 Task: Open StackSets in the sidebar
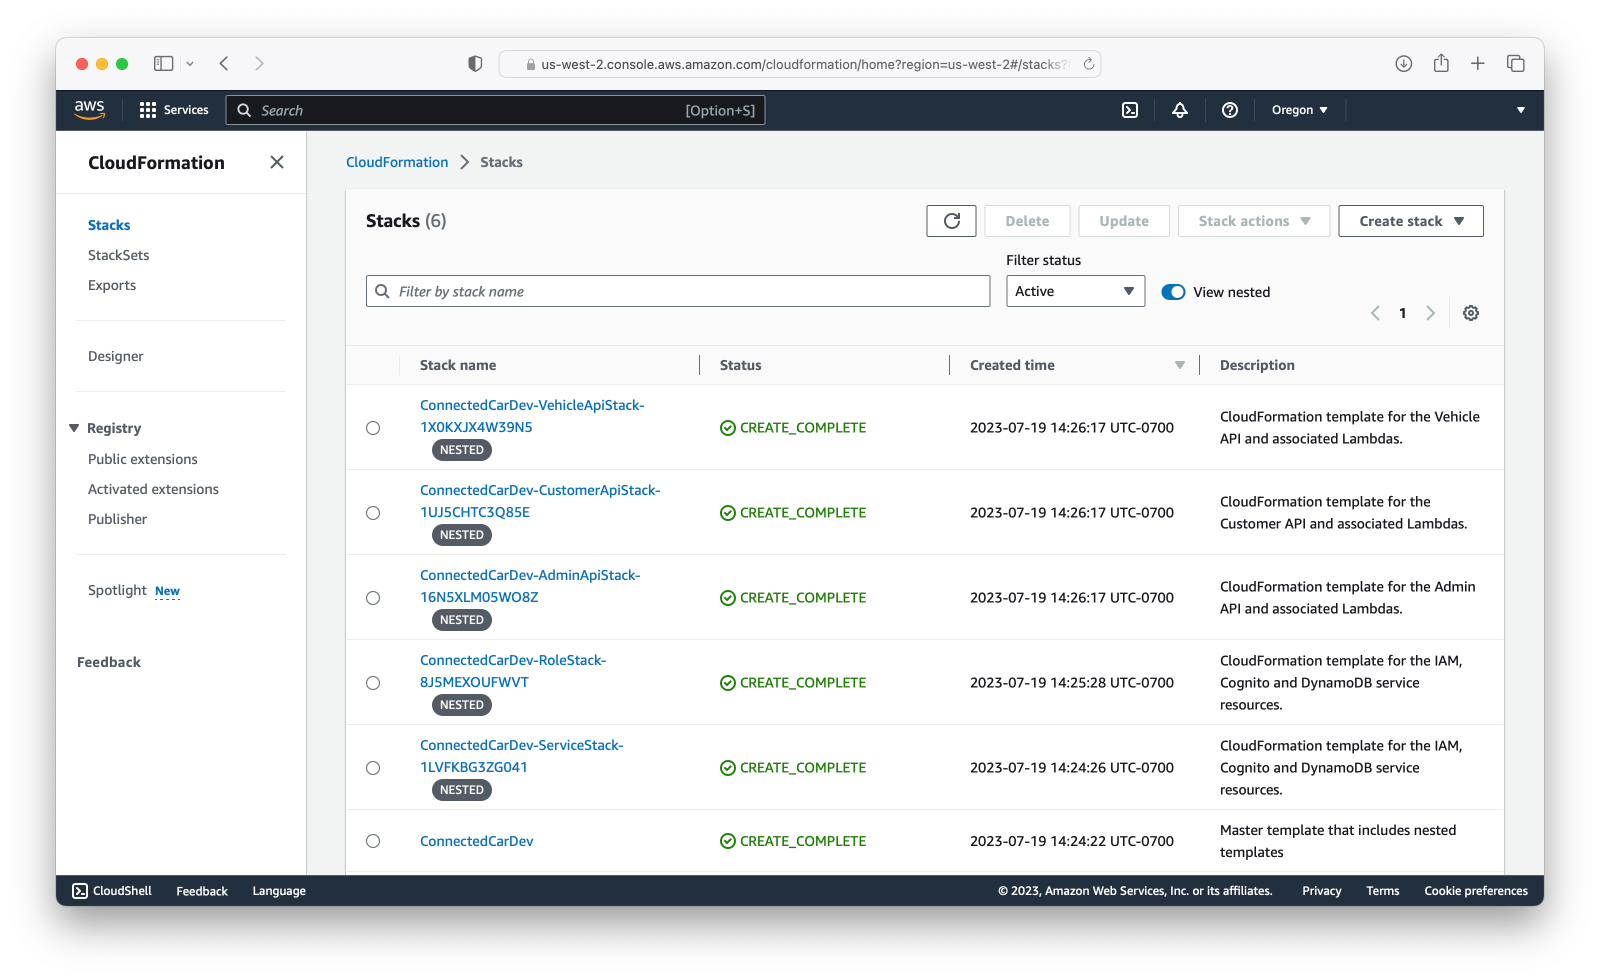coord(118,255)
